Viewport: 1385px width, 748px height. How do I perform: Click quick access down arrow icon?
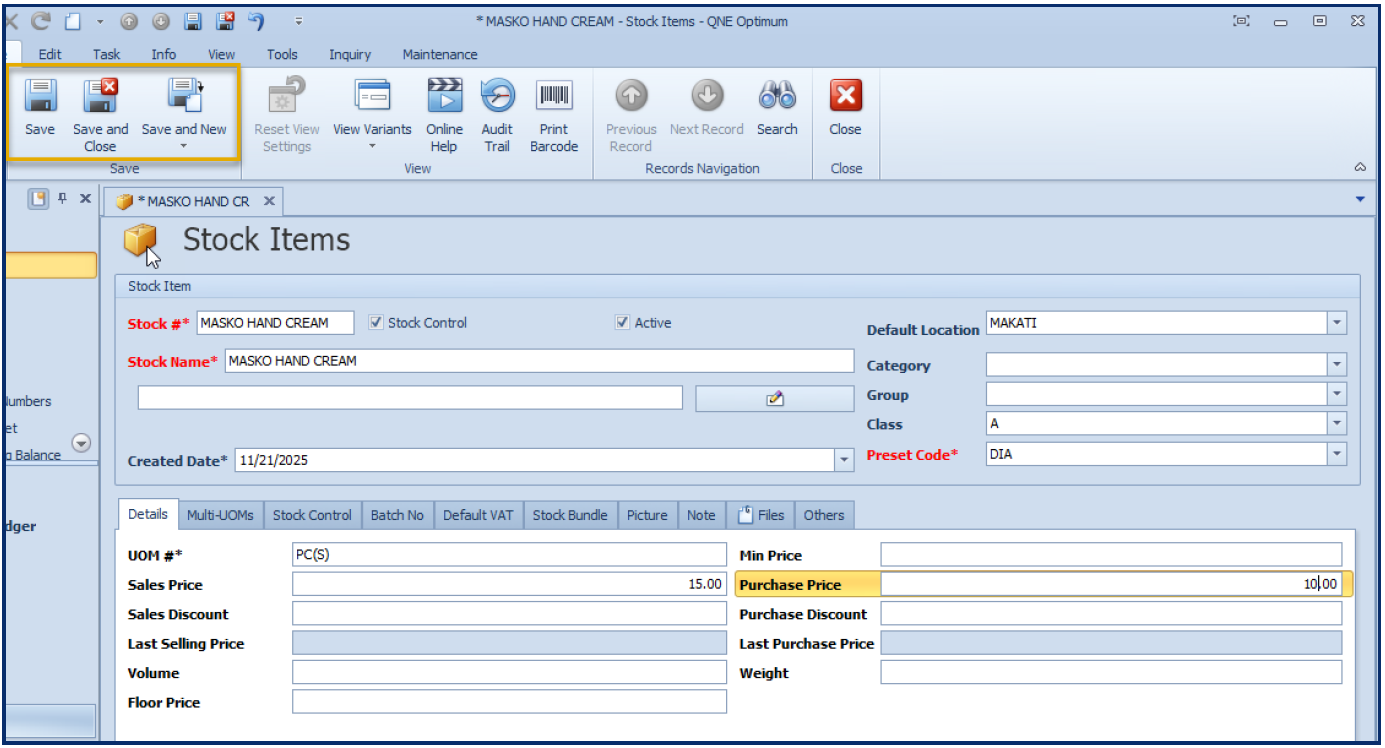coord(161,21)
